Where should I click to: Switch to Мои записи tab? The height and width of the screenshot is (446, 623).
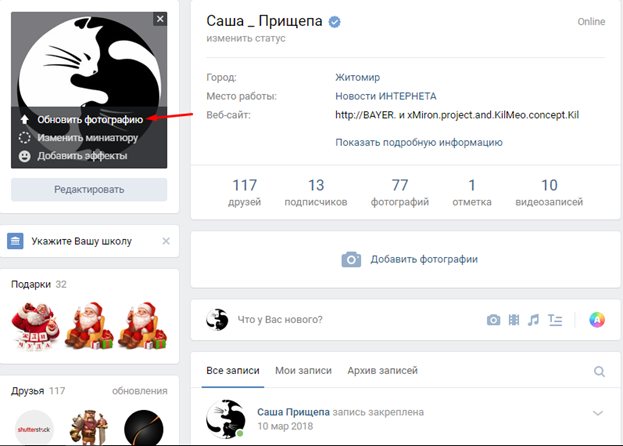tap(303, 371)
